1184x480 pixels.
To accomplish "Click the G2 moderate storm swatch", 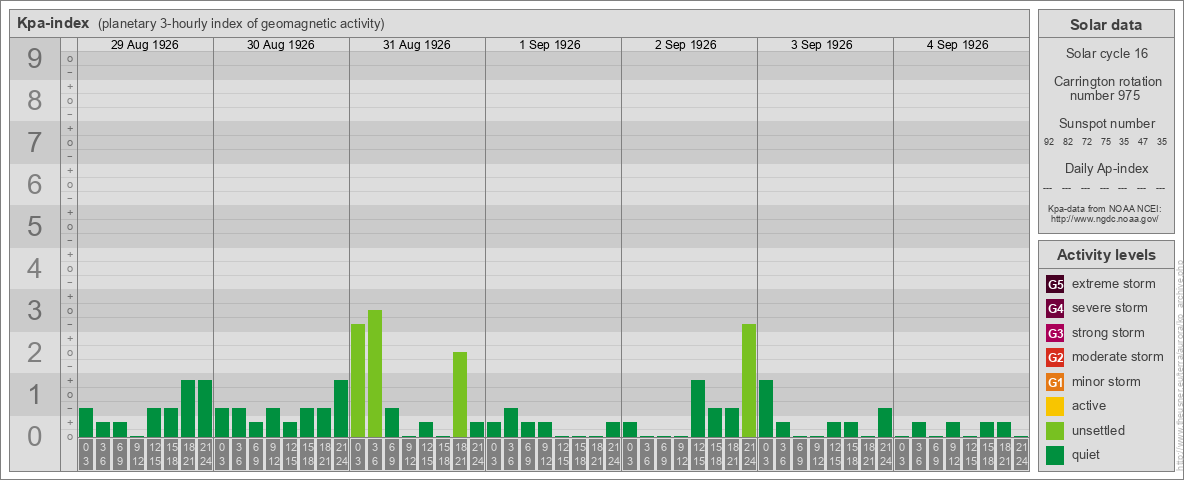I will tap(1055, 357).
